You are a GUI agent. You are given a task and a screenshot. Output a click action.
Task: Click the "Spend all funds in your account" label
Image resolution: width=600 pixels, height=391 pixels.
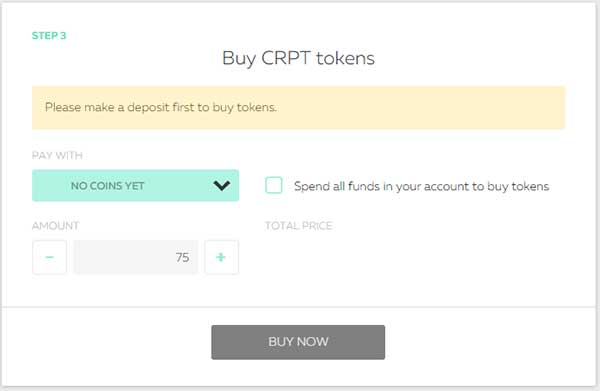pyautogui.click(x=421, y=186)
